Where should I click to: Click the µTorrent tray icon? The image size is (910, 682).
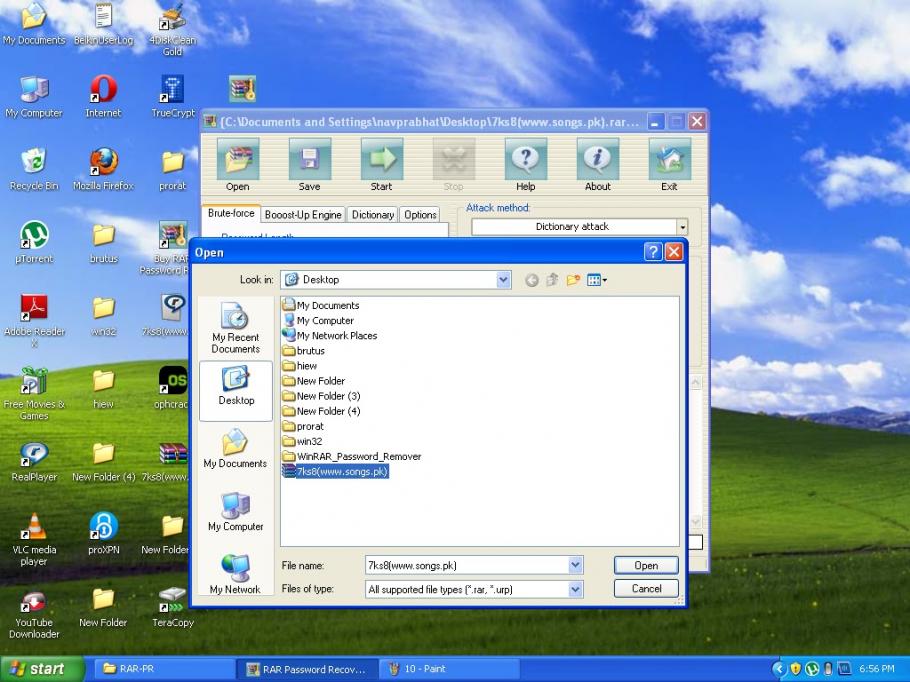point(812,669)
